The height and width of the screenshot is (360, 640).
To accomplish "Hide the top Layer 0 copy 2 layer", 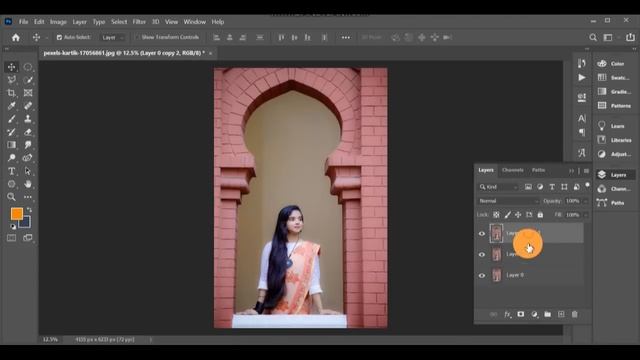I will point(482,234).
